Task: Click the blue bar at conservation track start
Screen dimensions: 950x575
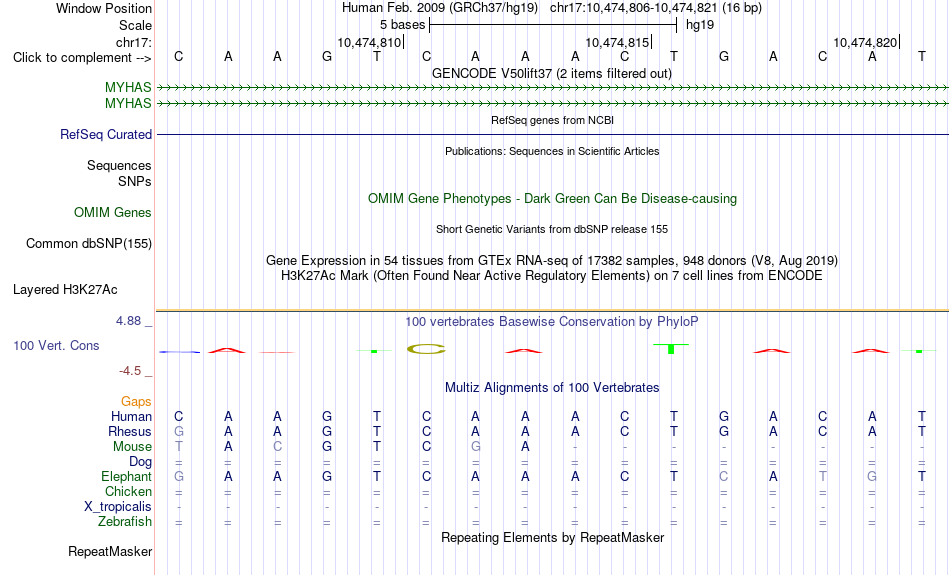Action: pos(179,352)
